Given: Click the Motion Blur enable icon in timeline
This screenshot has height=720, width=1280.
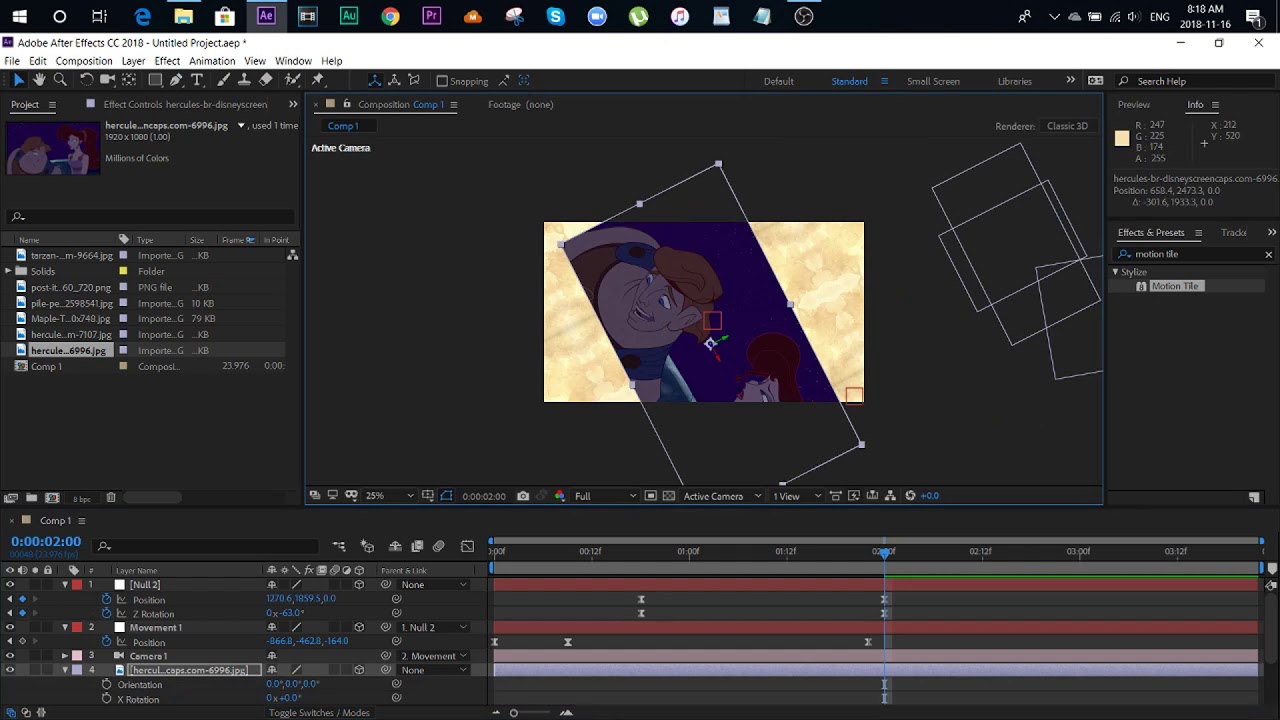Looking at the screenshot, I should click(438, 546).
